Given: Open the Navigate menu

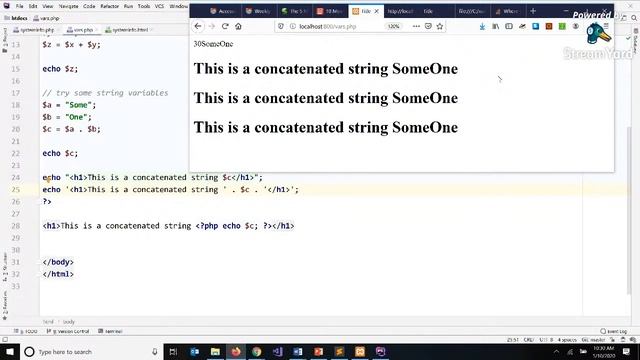Looking at the screenshot, I should [x=68, y=6].
